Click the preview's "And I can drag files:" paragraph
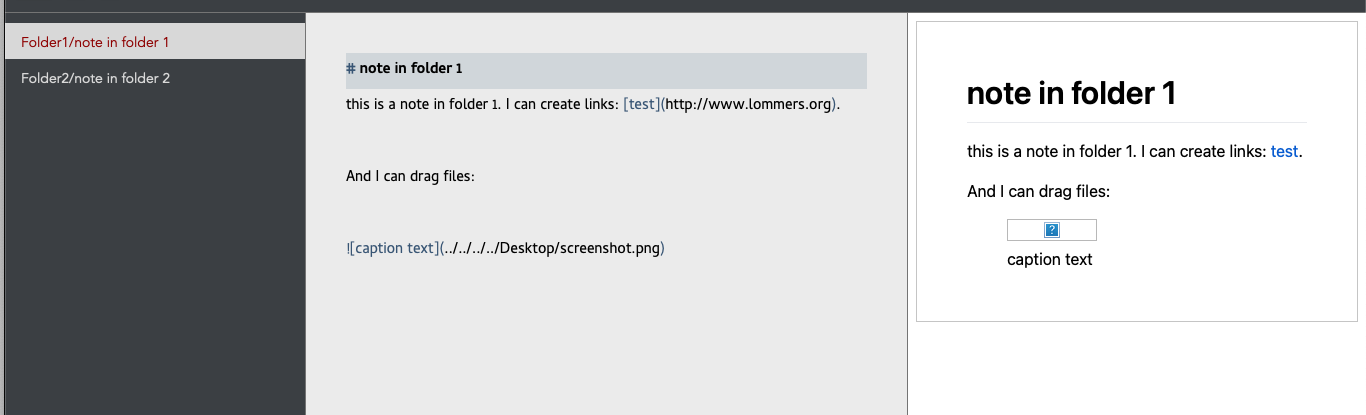Viewport: 1366px width, 415px height. click(x=1038, y=191)
